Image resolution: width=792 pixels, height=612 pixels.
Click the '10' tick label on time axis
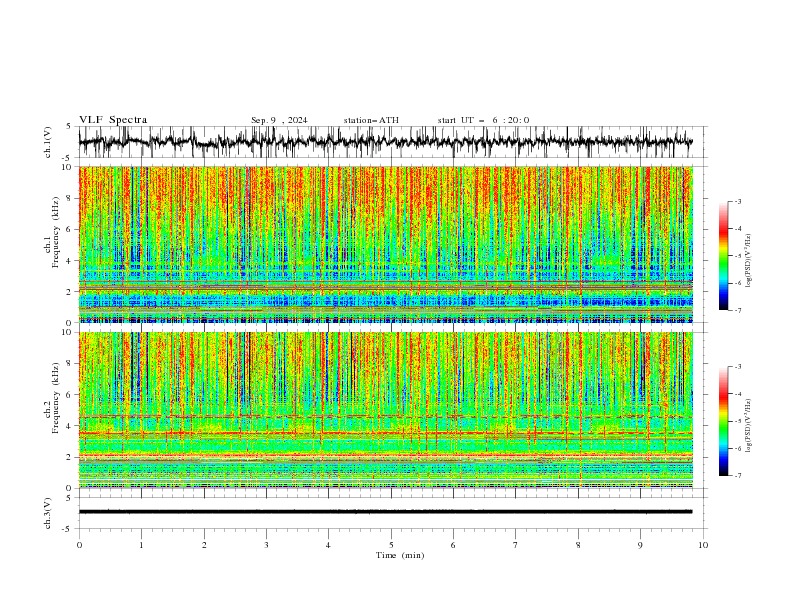(x=703, y=545)
